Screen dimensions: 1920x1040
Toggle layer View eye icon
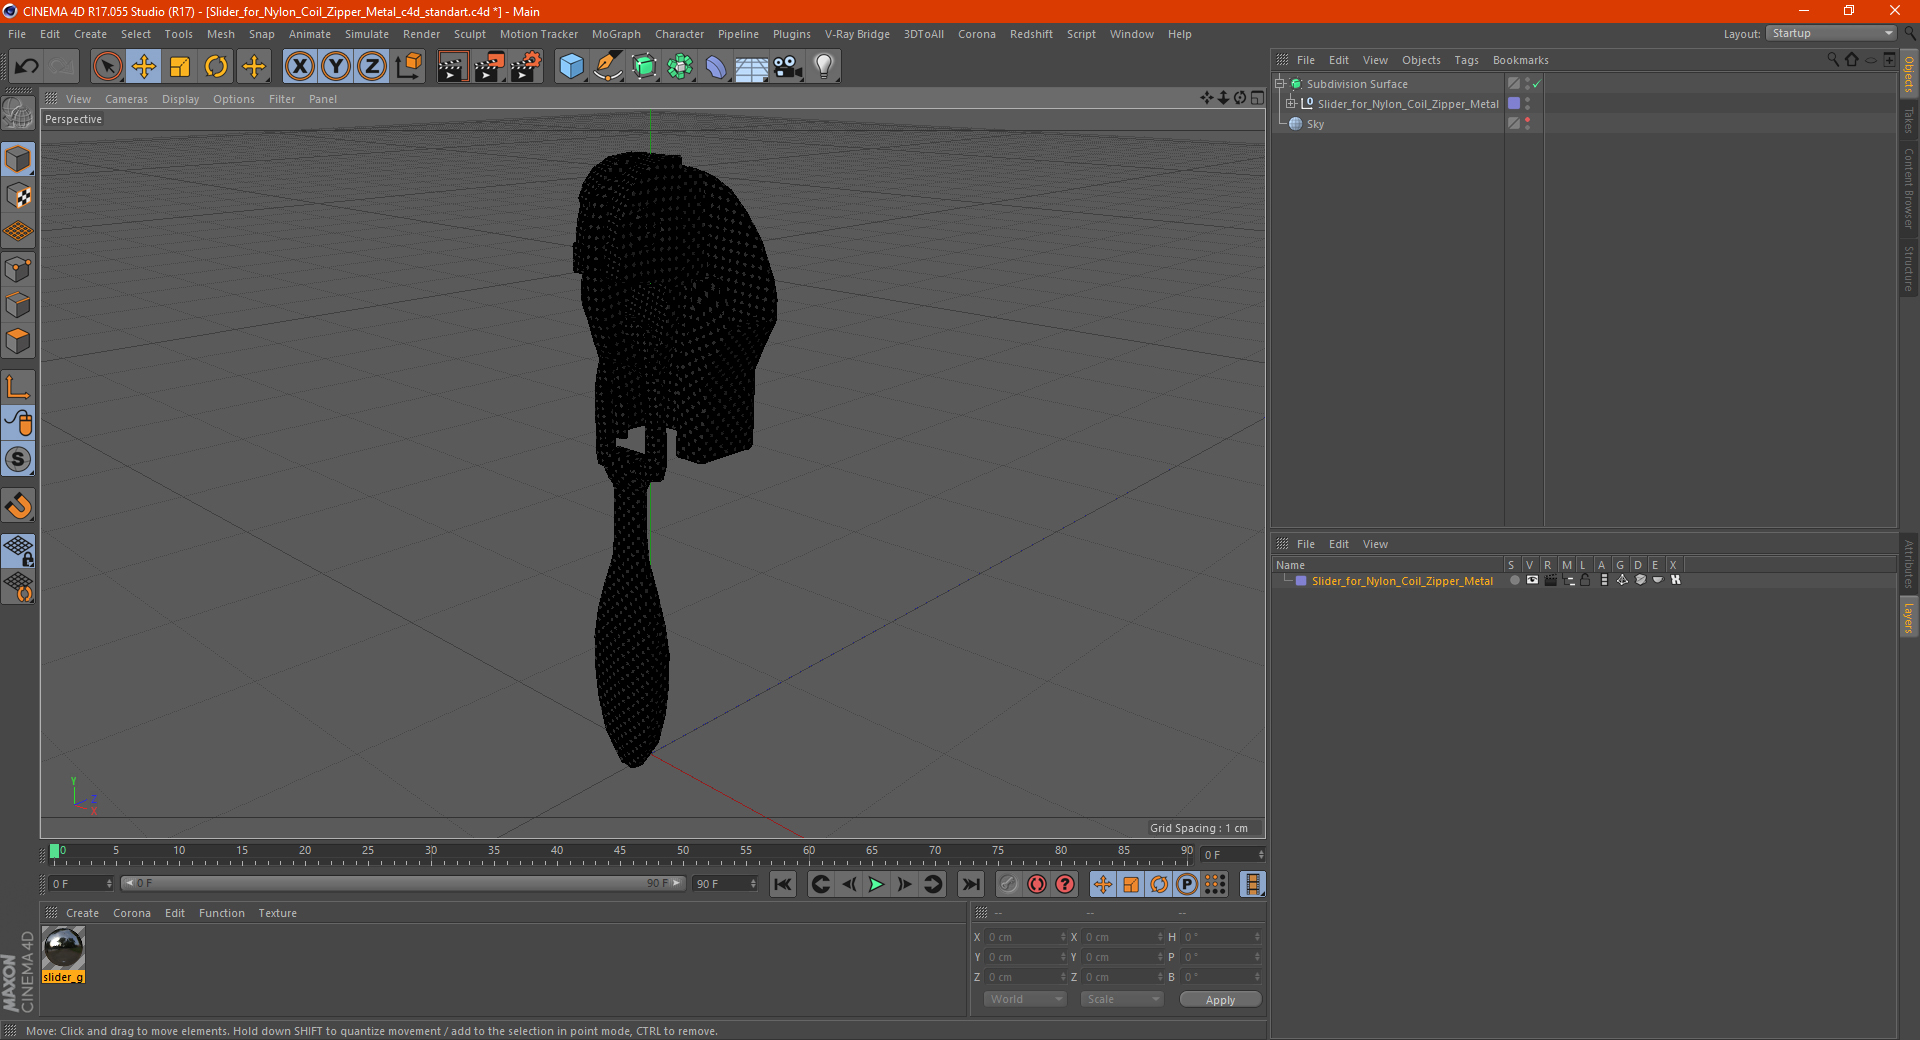click(1532, 580)
